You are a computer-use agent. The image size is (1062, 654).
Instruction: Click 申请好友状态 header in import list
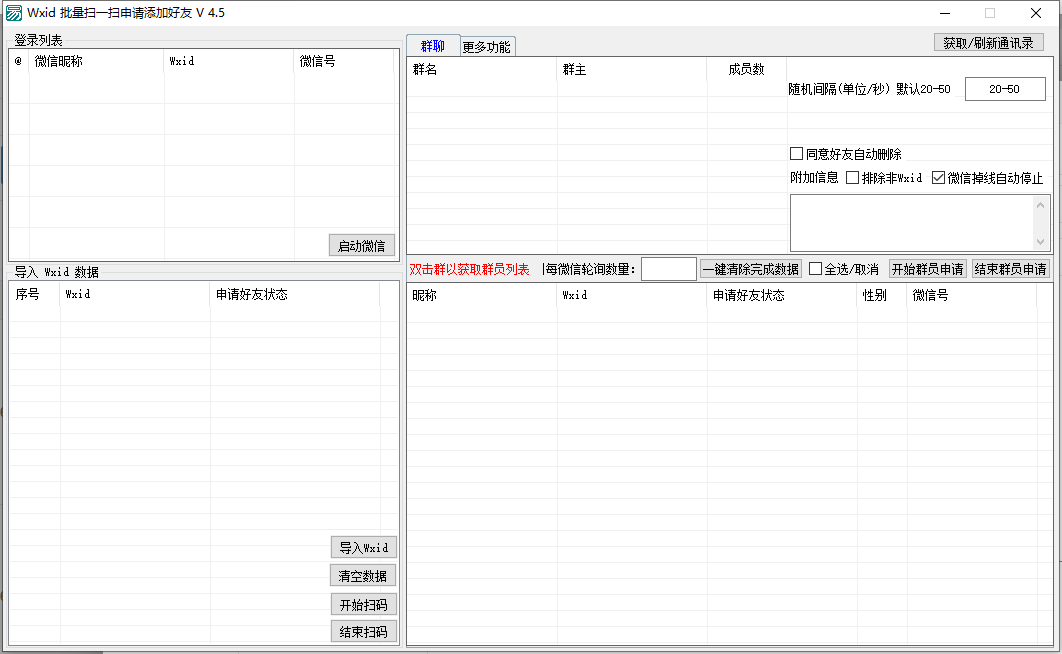coord(295,294)
